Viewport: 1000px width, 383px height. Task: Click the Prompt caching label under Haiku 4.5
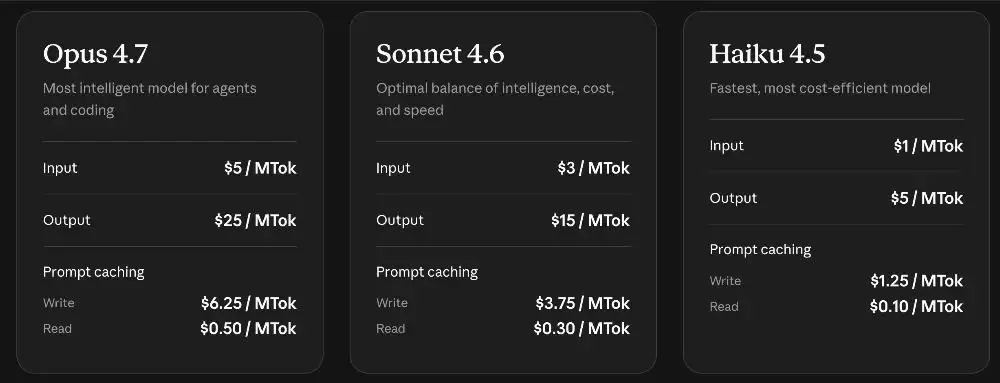click(760, 250)
